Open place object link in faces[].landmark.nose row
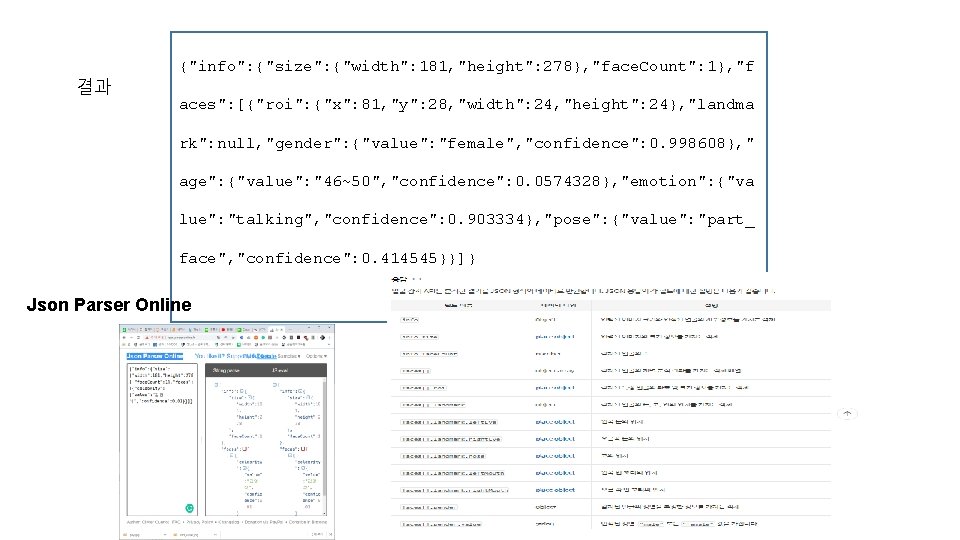 (555, 456)
